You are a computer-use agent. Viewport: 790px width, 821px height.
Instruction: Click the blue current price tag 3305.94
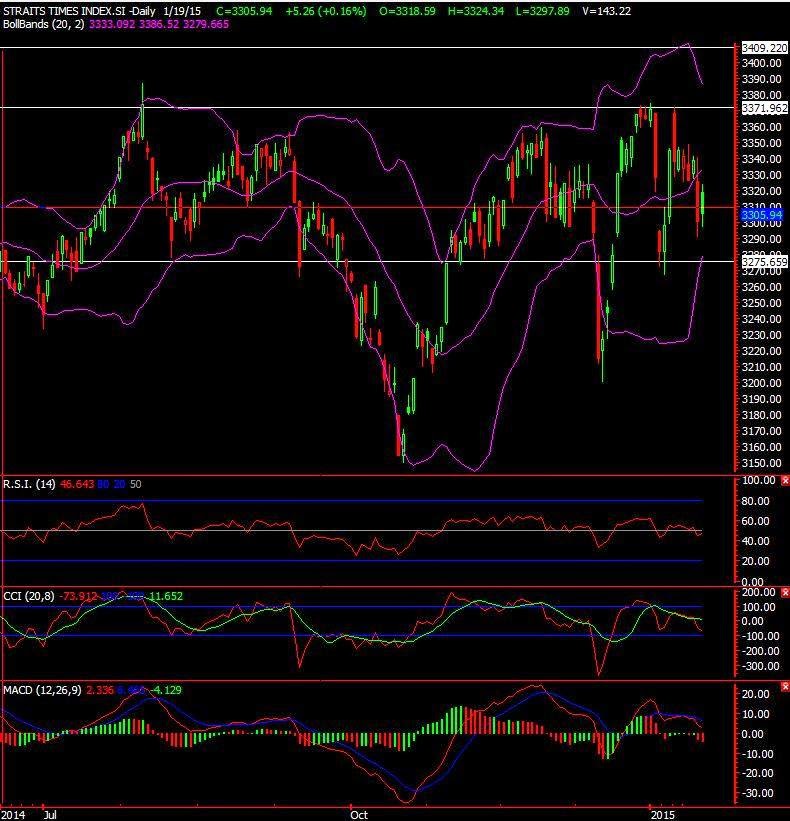[762, 215]
